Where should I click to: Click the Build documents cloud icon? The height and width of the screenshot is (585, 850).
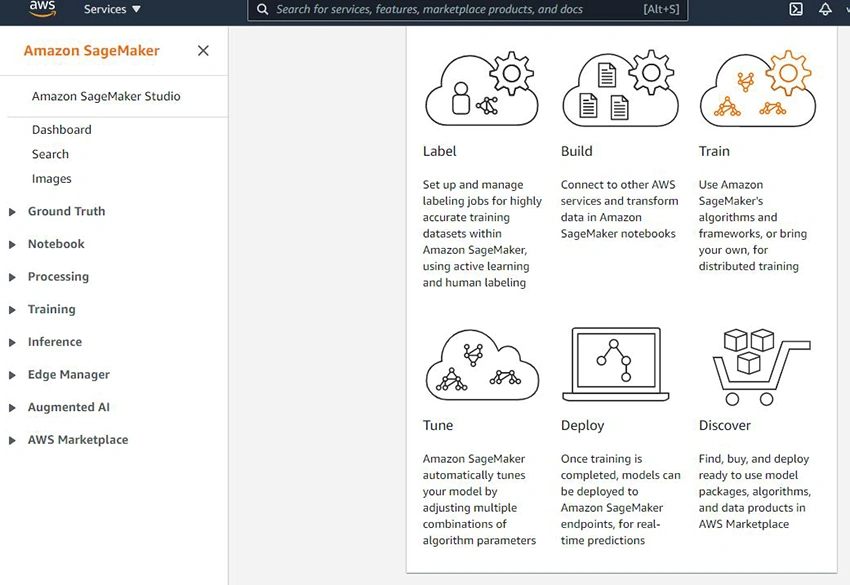click(620, 88)
